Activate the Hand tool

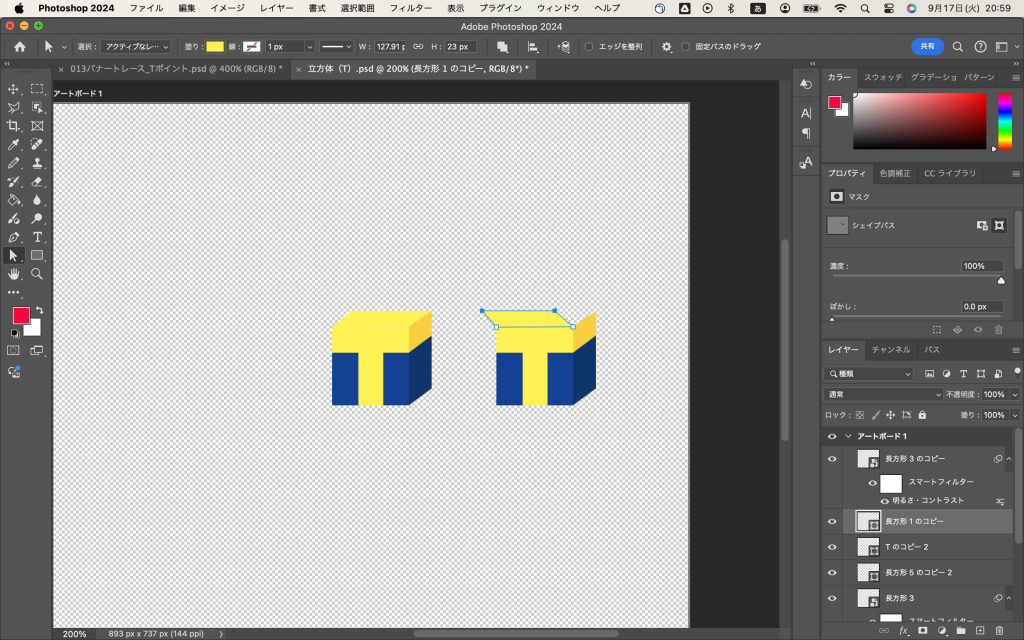tap(14, 273)
